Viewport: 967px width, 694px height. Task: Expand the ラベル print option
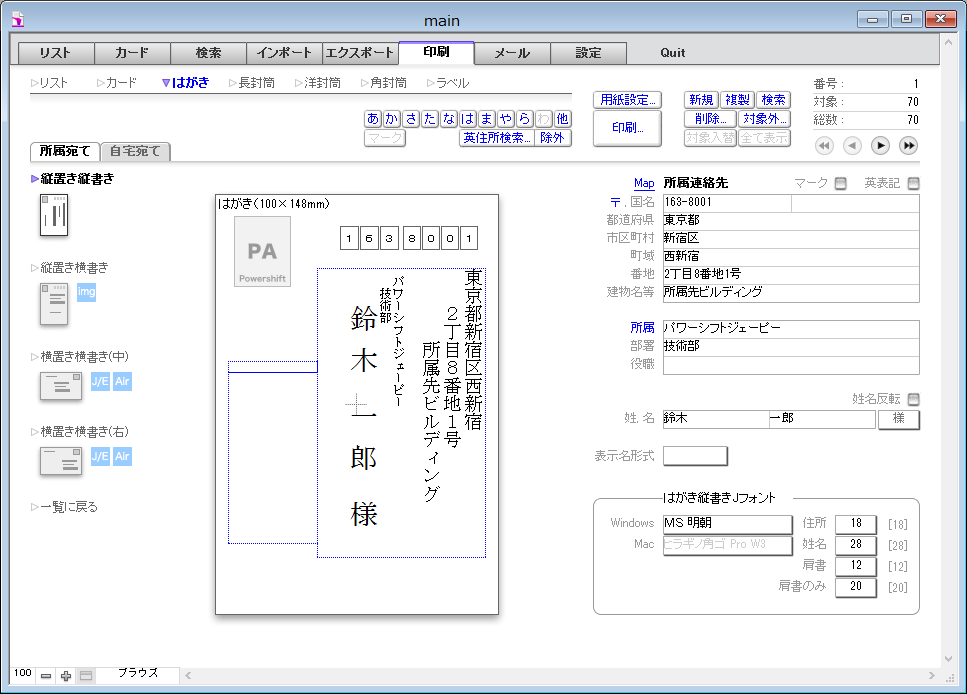point(447,83)
